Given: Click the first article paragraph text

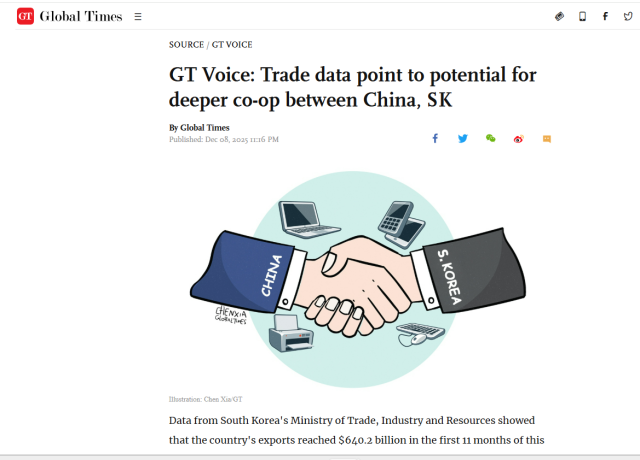Looking at the screenshot, I should click(x=358, y=431).
